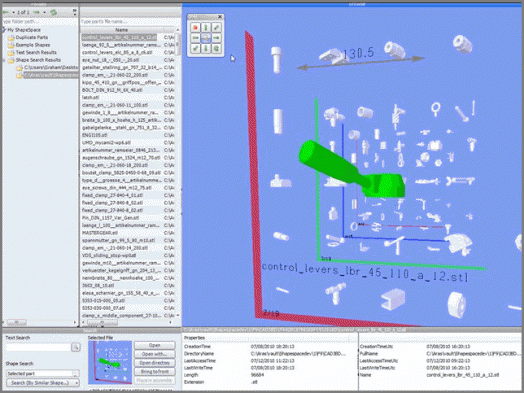Open the Shape Search 'Selected part' dropdown
The height and width of the screenshot is (393, 524).
[76, 374]
